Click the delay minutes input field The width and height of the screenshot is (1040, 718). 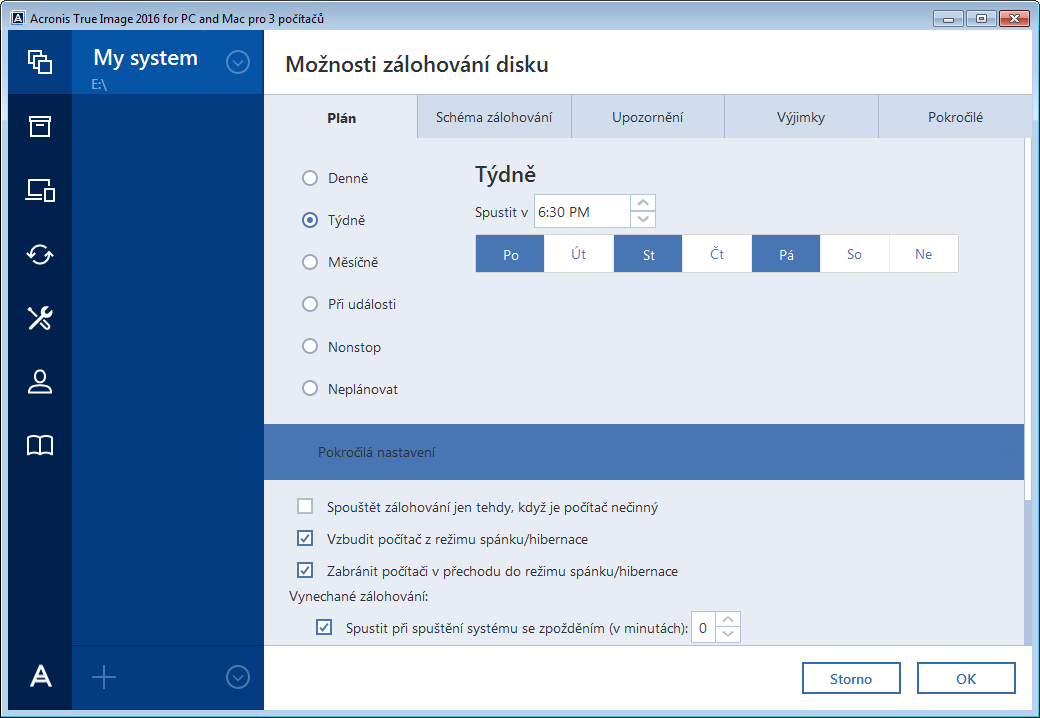point(703,627)
